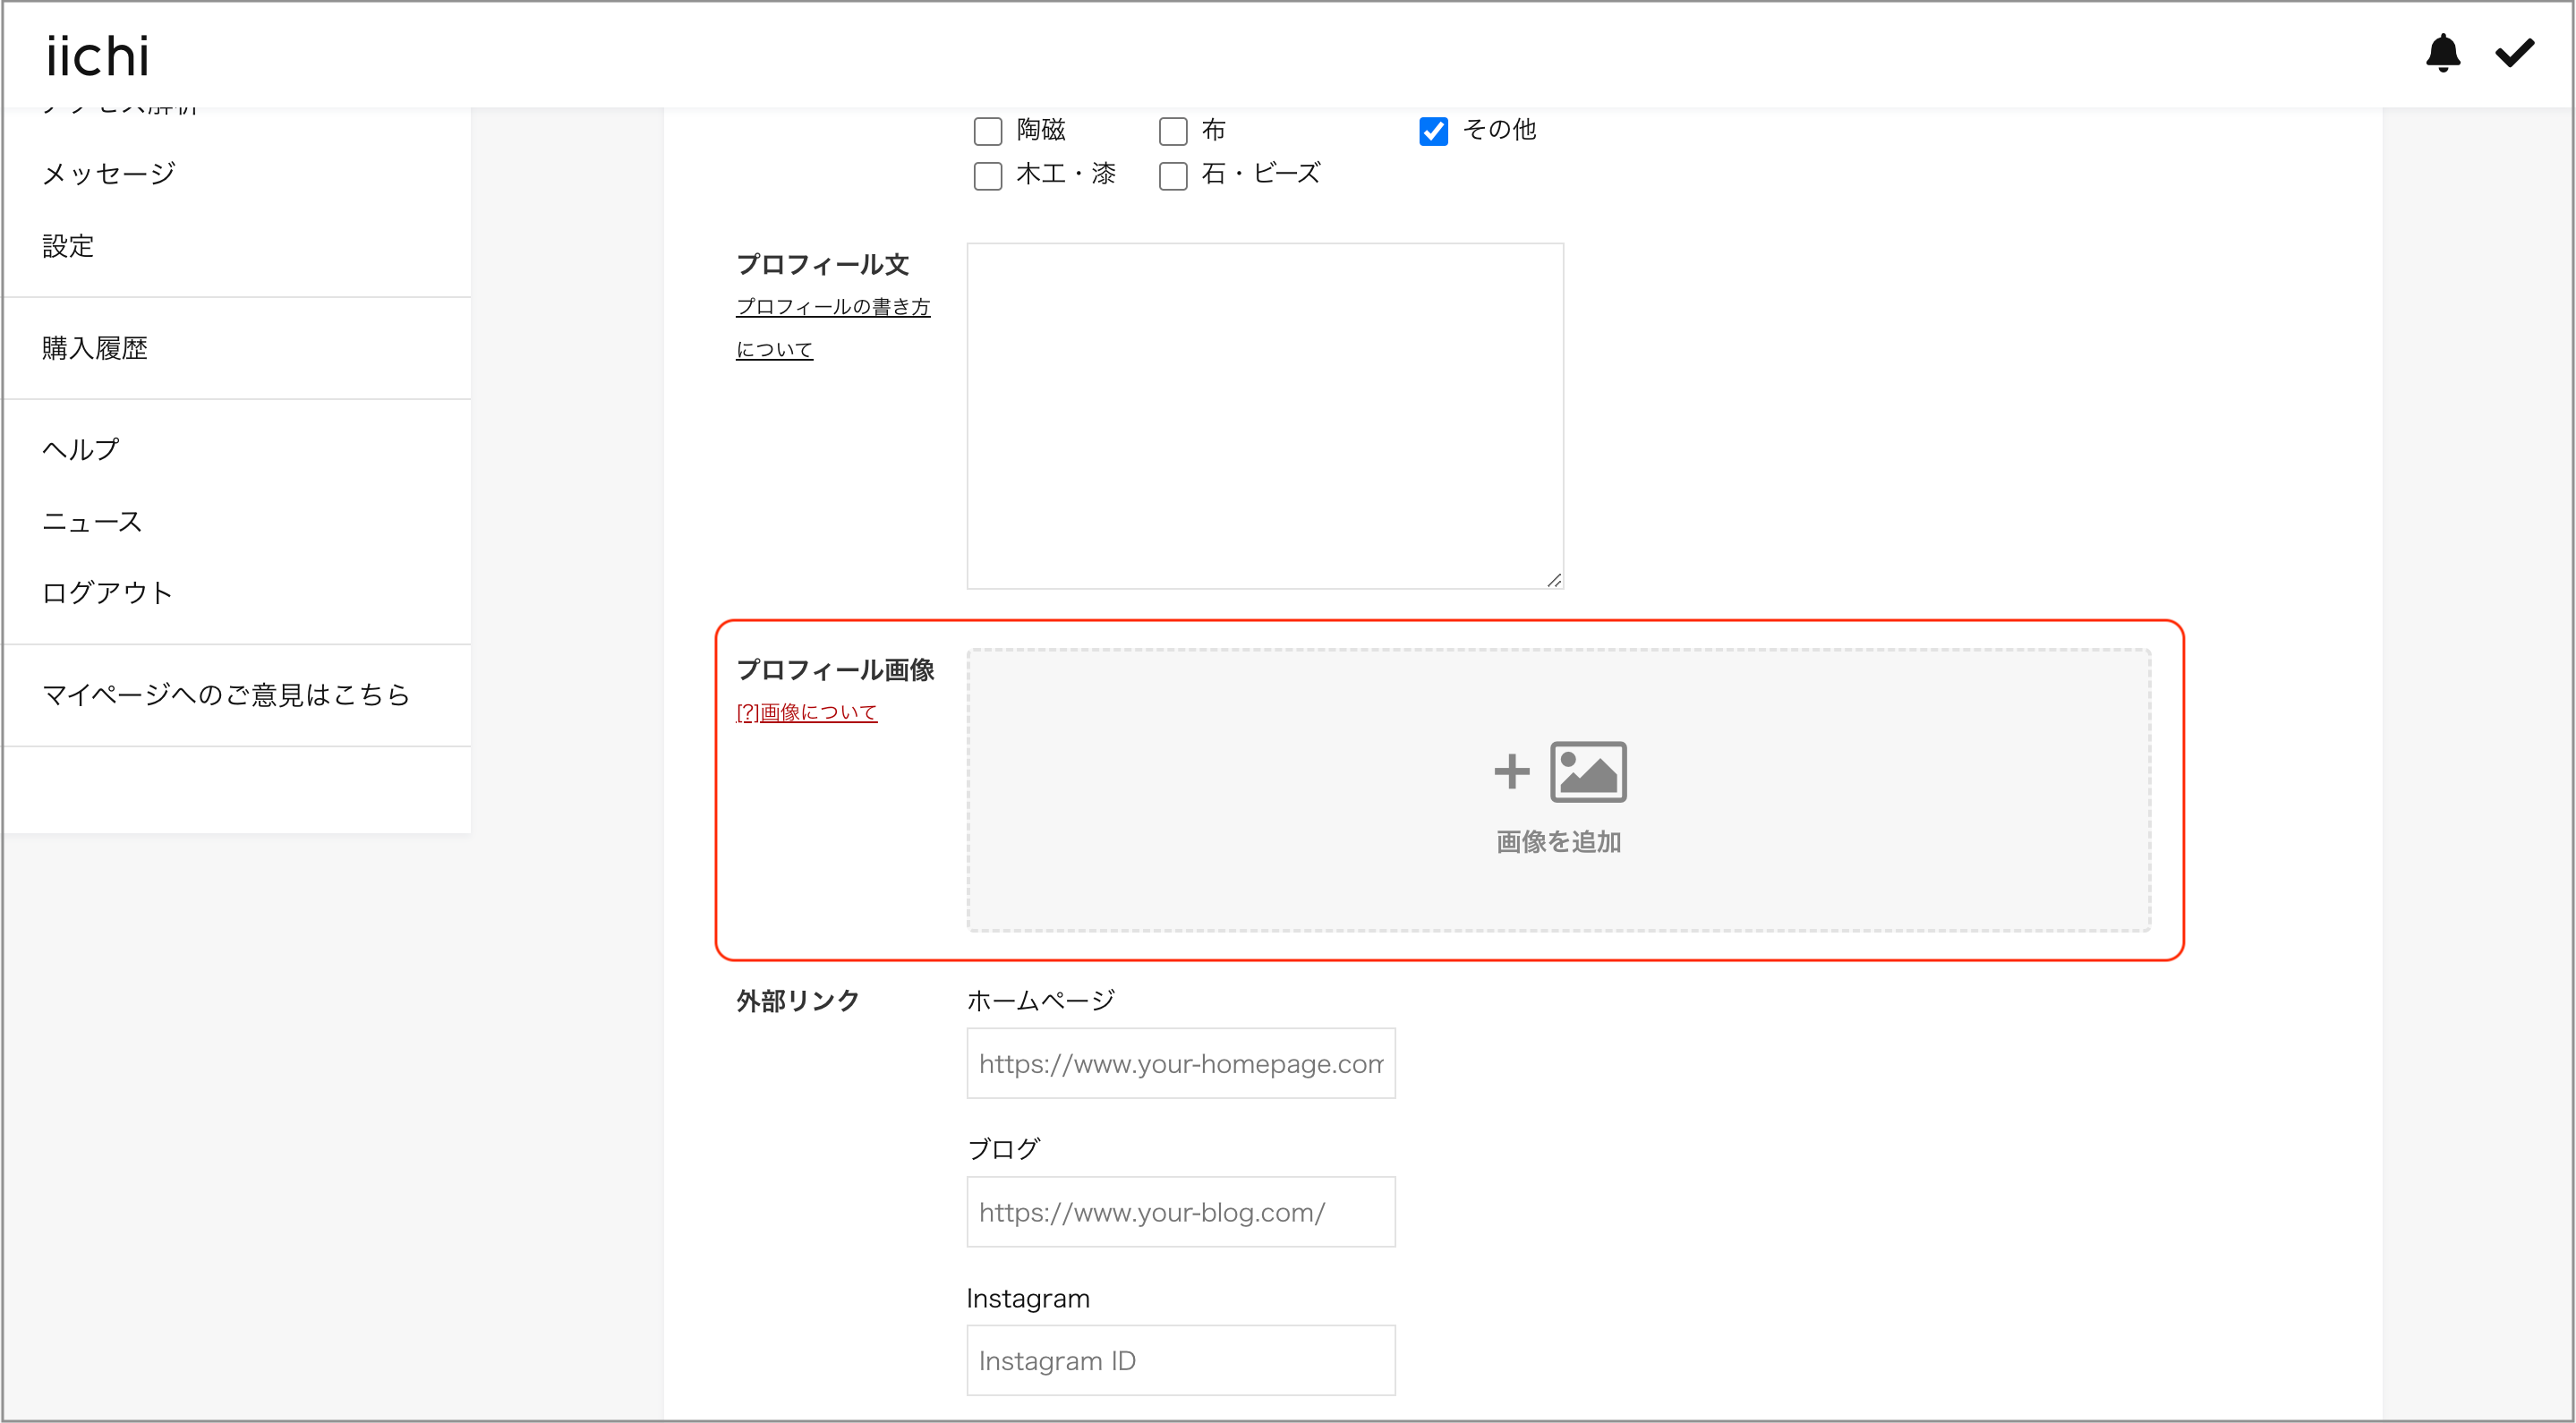Open メッセージ in the sidebar
The height and width of the screenshot is (1423, 2576).
point(109,174)
